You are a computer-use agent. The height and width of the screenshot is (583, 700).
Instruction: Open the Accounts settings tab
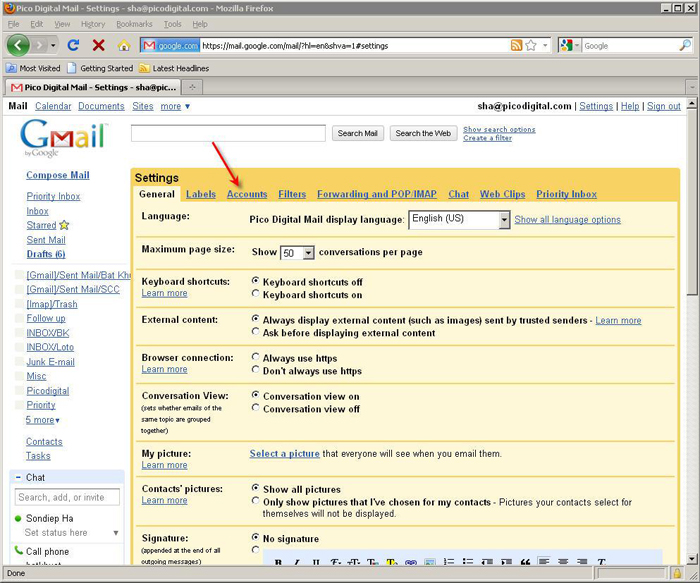click(x=247, y=194)
